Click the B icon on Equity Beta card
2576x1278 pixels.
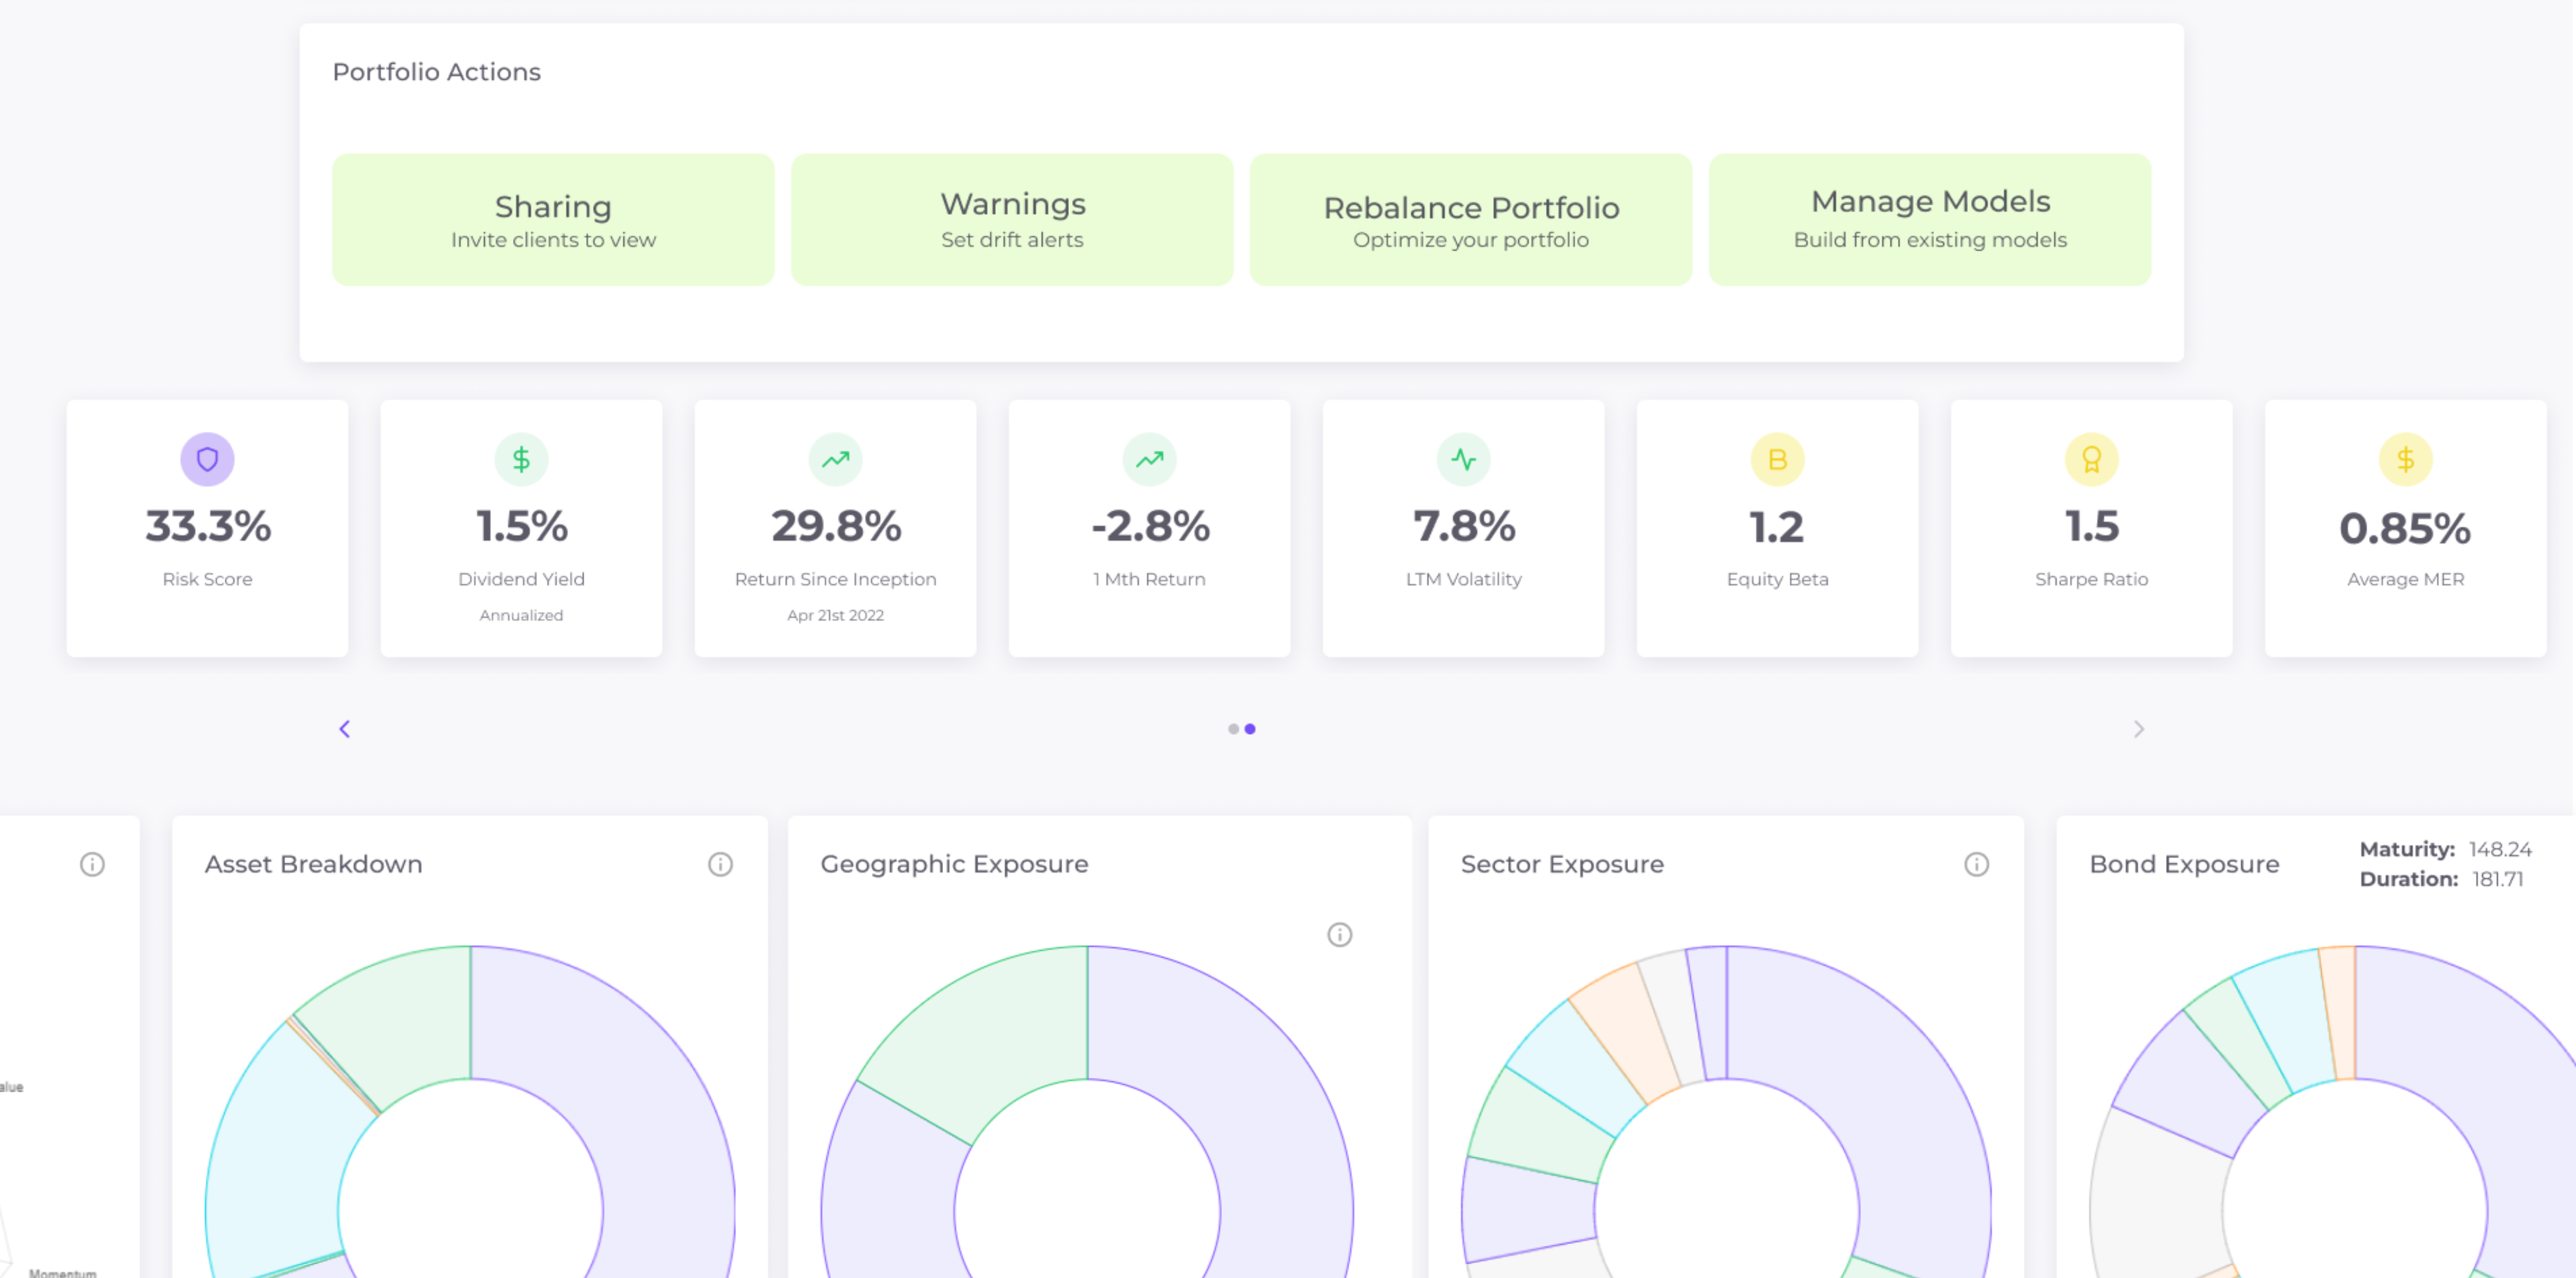[x=1777, y=459]
